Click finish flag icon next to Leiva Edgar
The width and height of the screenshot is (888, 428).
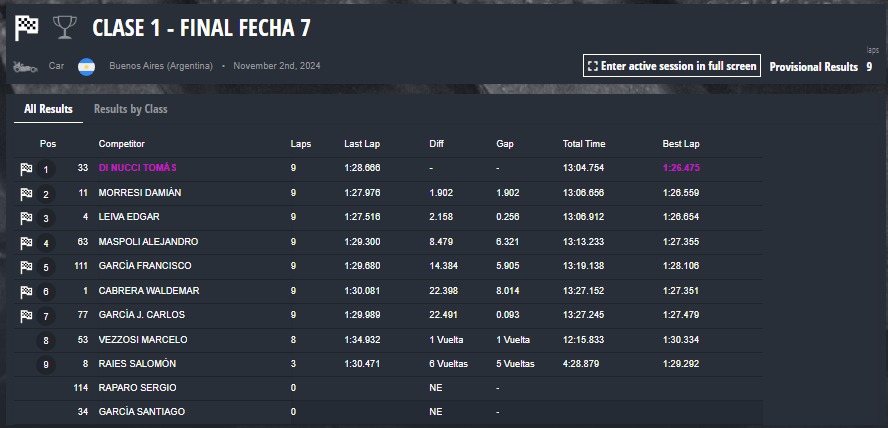coord(26,218)
